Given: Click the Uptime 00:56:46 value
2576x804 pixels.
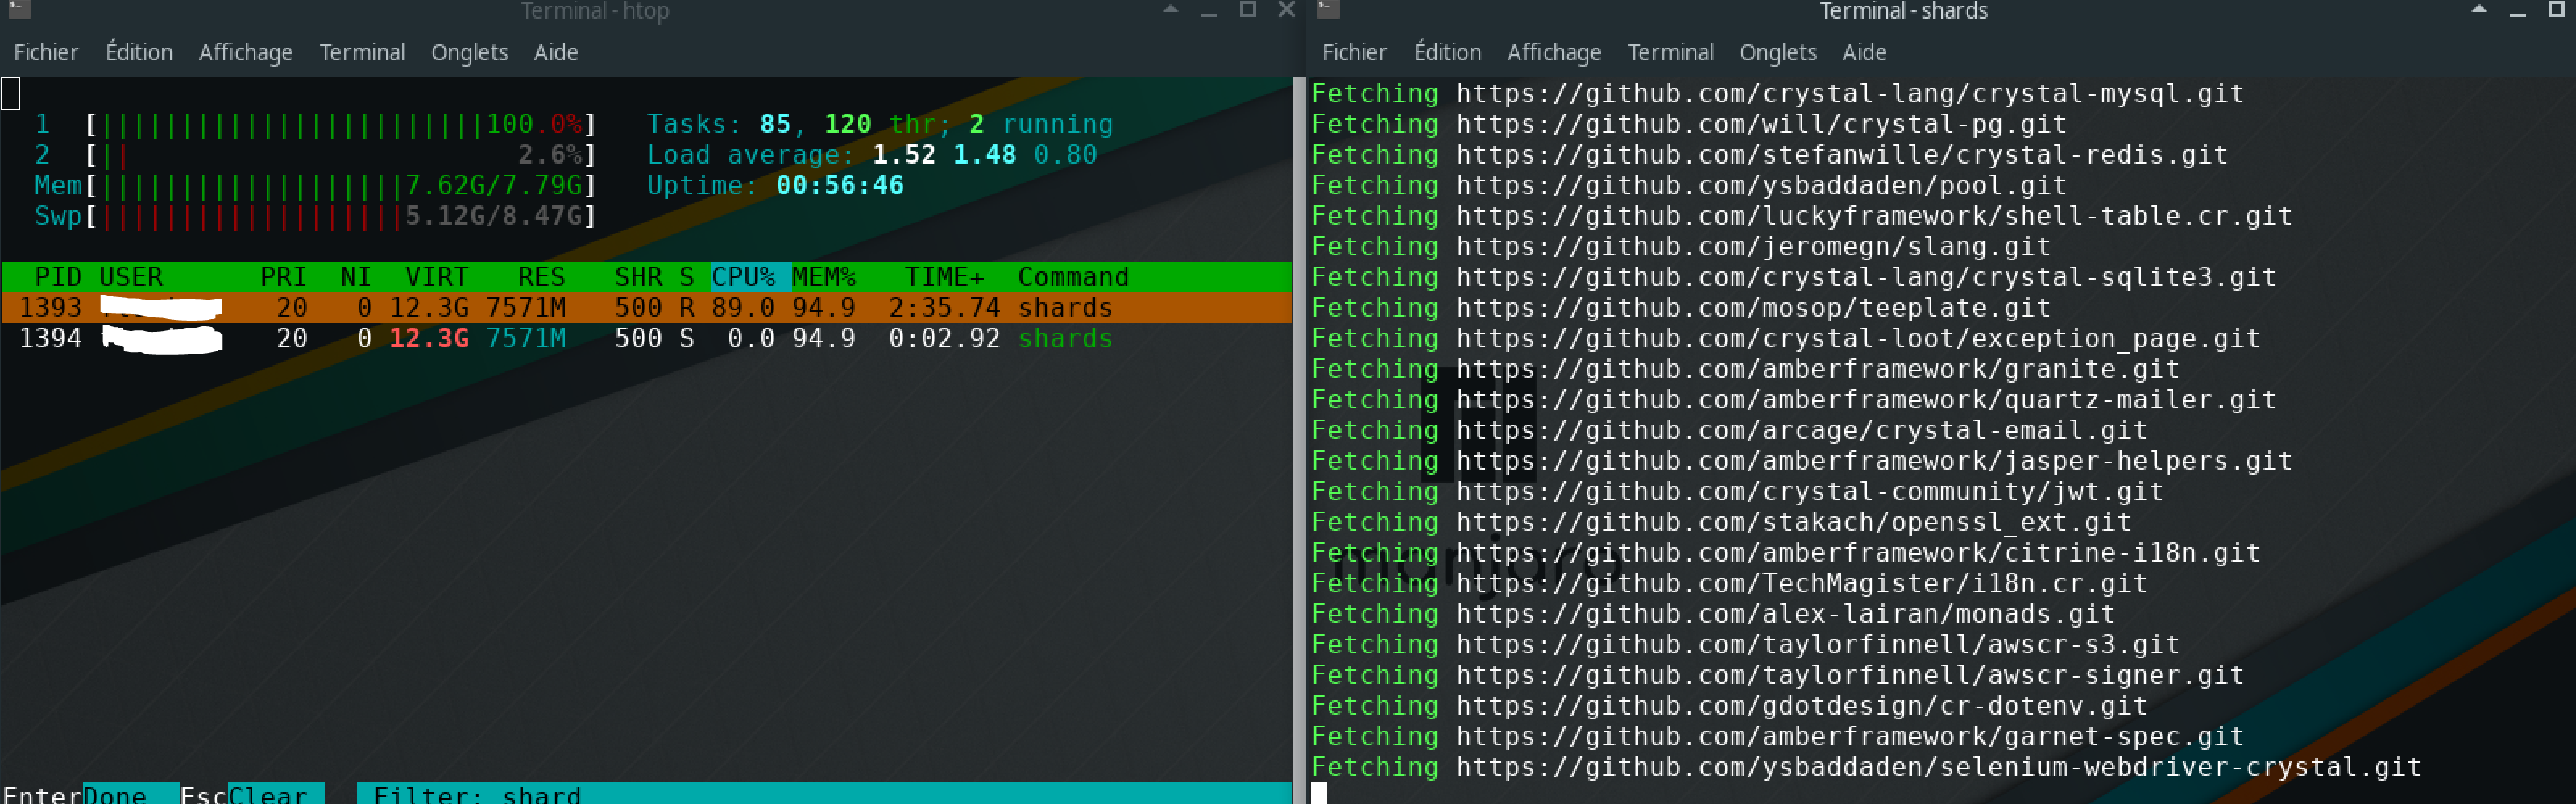Looking at the screenshot, I should click(839, 186).
